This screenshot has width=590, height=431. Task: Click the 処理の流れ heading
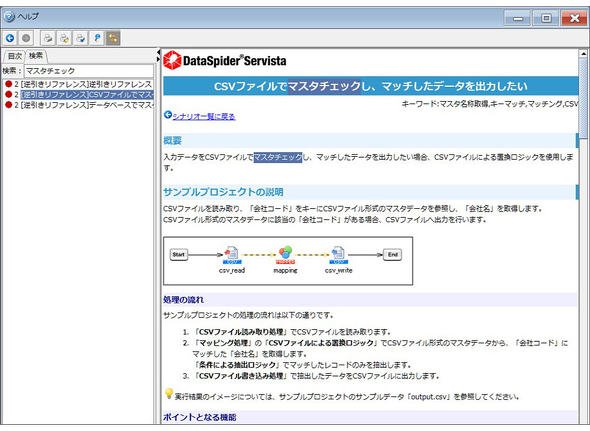[x=183, y=300]
